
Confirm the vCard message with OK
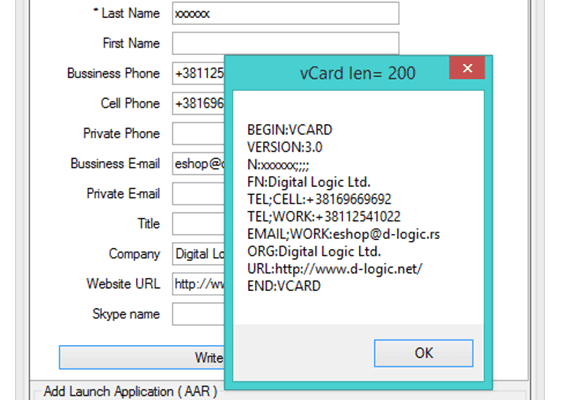coord(423,353)
